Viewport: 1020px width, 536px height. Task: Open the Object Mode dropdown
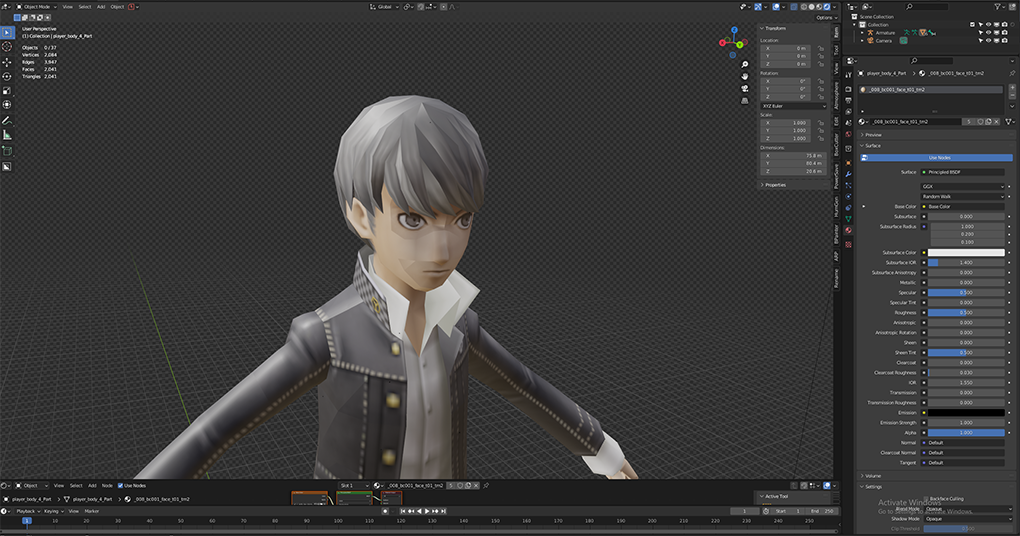pyautogui.click(x=35, y=7)
